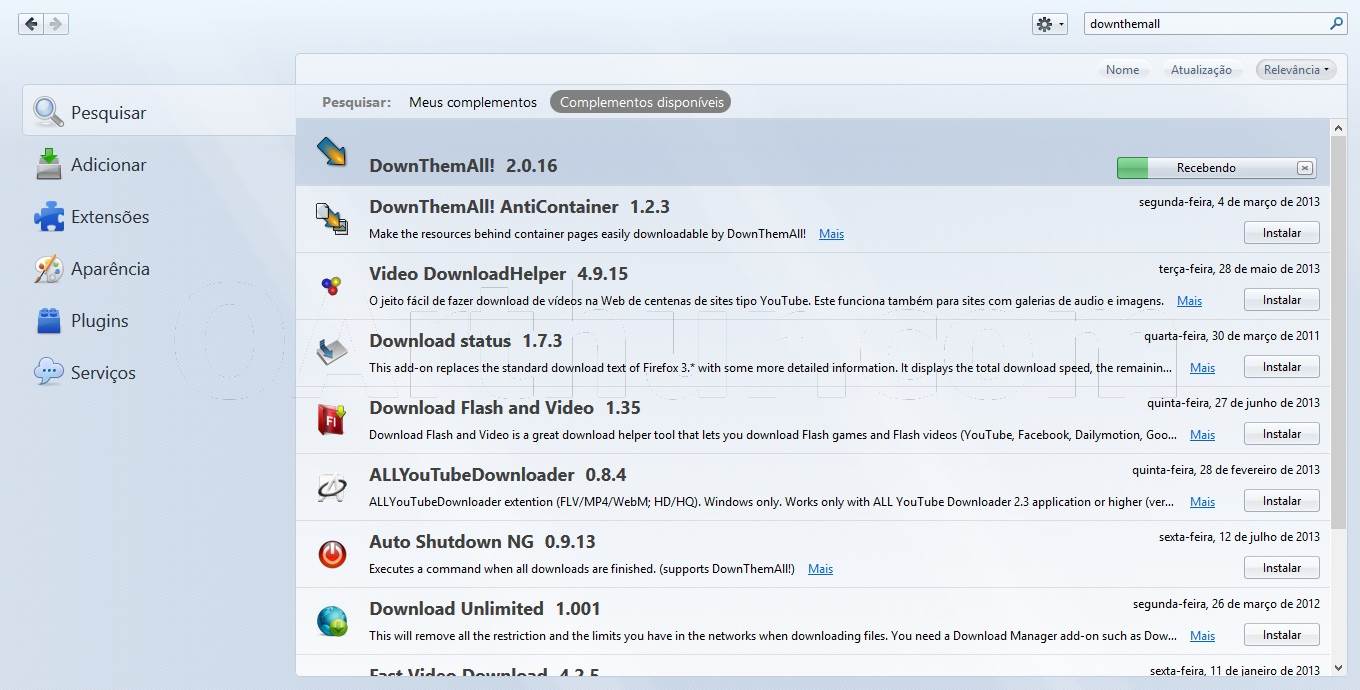Click the ALLYouTubeDownloader add-on icon

[x=332, y=487]
